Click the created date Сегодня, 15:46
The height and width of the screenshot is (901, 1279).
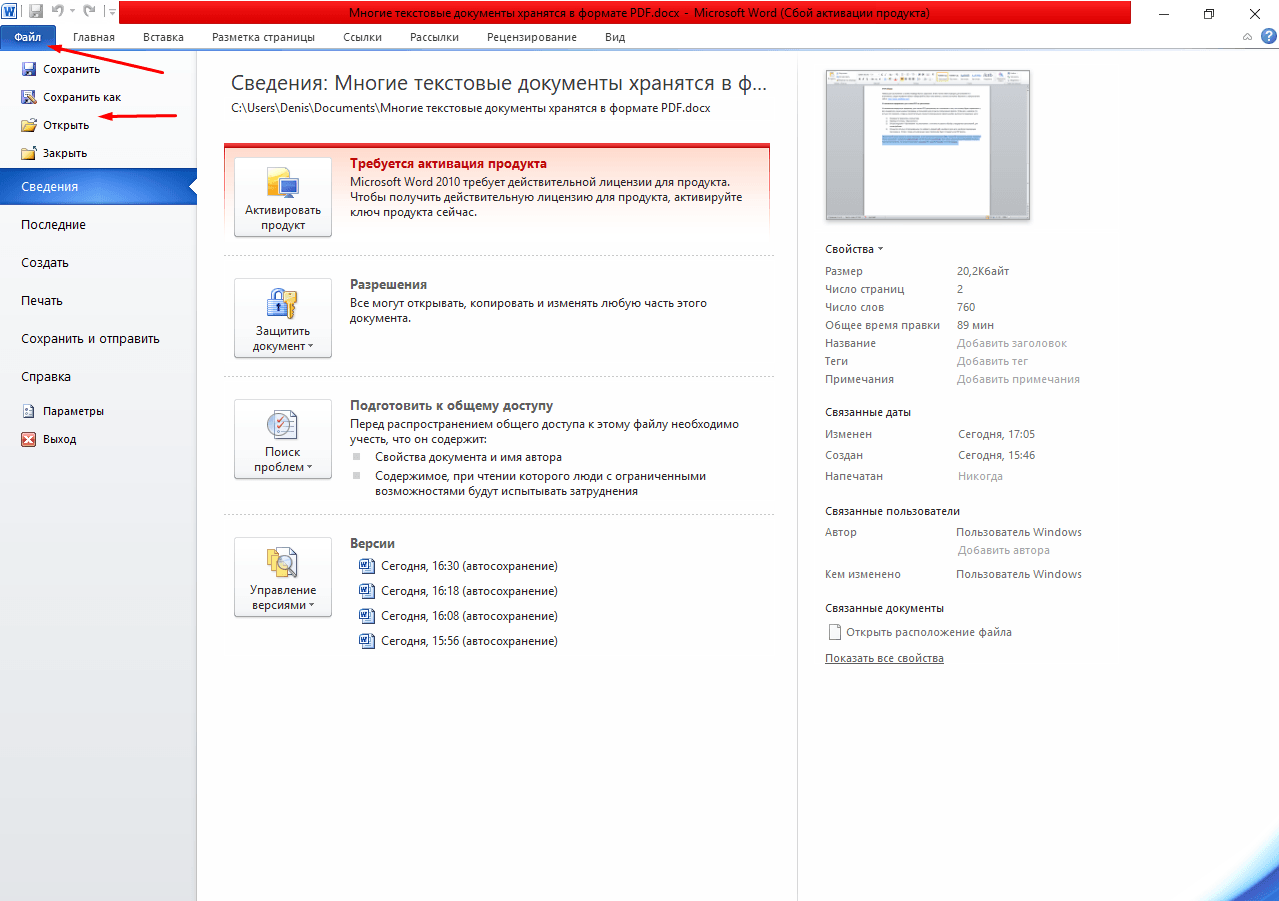click(x=996, y=455)
